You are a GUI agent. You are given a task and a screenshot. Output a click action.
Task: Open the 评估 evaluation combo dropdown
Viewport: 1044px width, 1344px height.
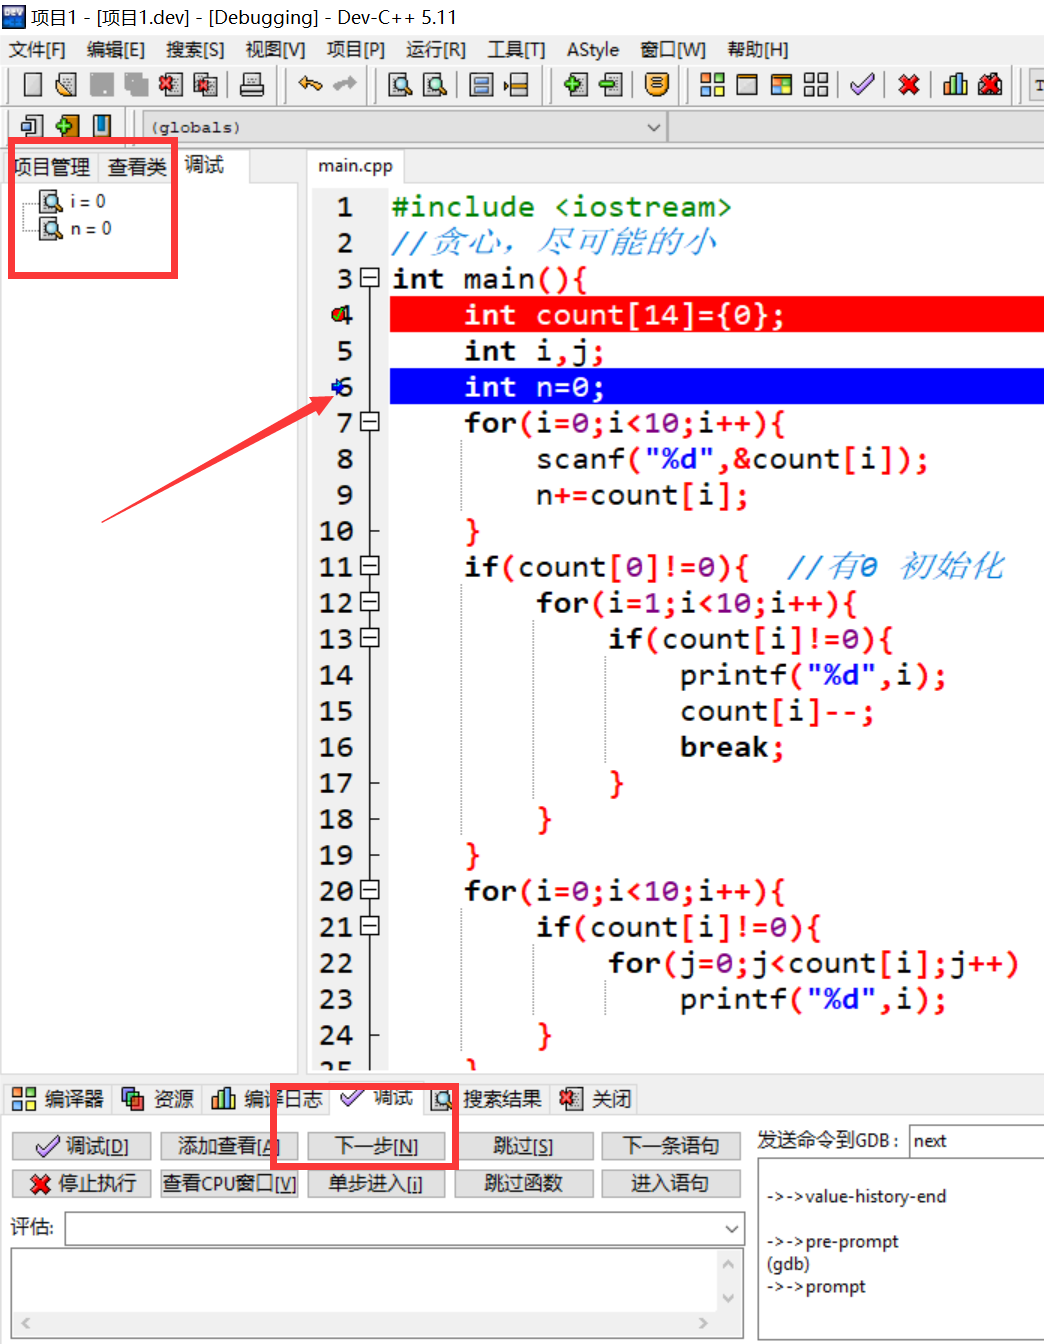pyautogui.click(x=729, y=1228)
